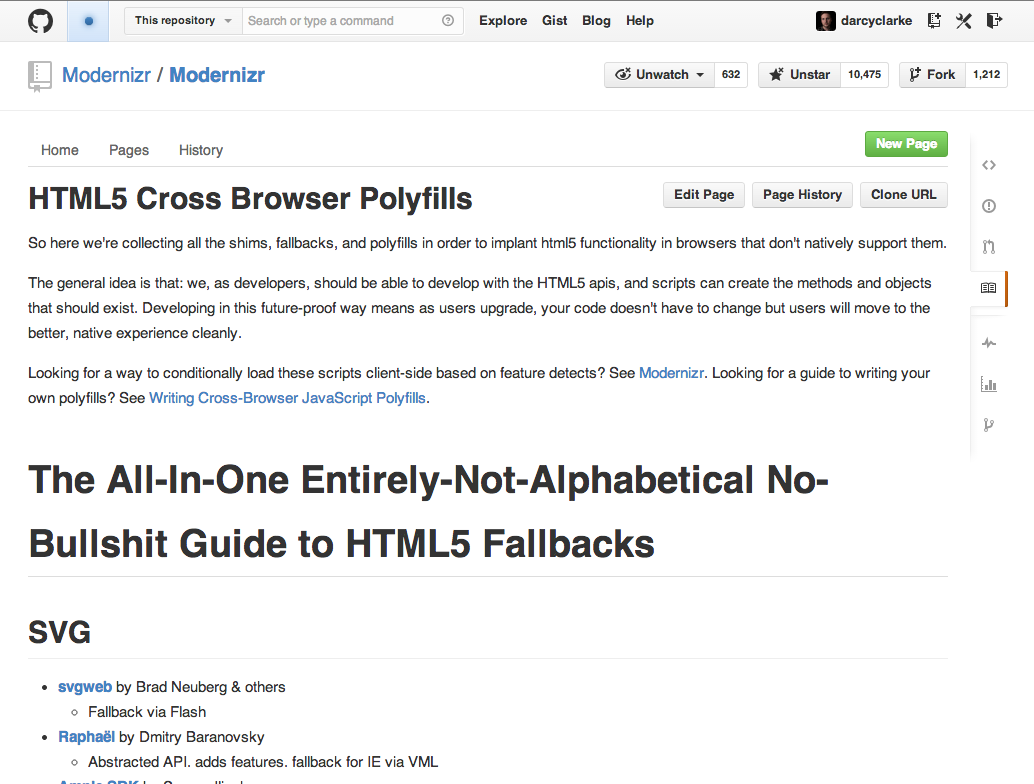
Task: Open the GitHub Octocat logo home
Action: pos(40,21)
